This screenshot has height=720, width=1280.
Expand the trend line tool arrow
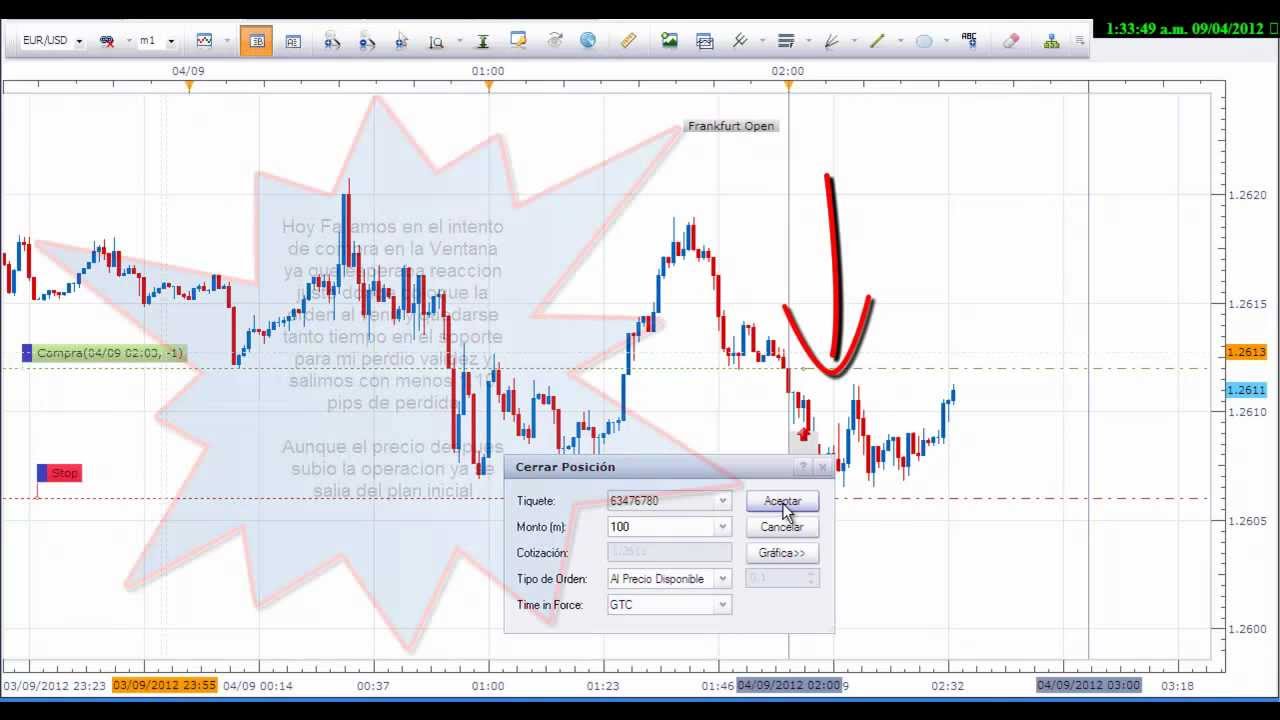(x=900, y=41)
